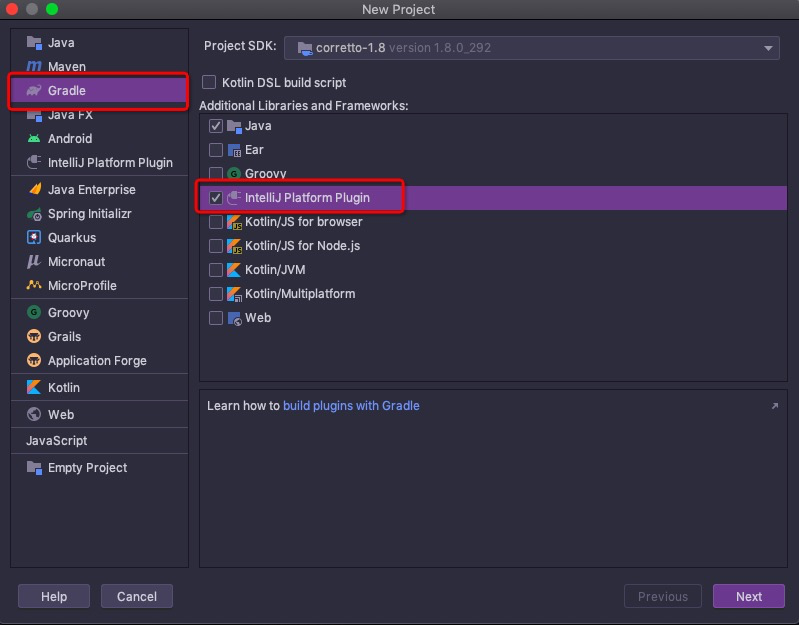This screenshot has height=625, width=799.
Task: Click the 'corretto-1.8' SDK name text
Action: pos(351,48)
